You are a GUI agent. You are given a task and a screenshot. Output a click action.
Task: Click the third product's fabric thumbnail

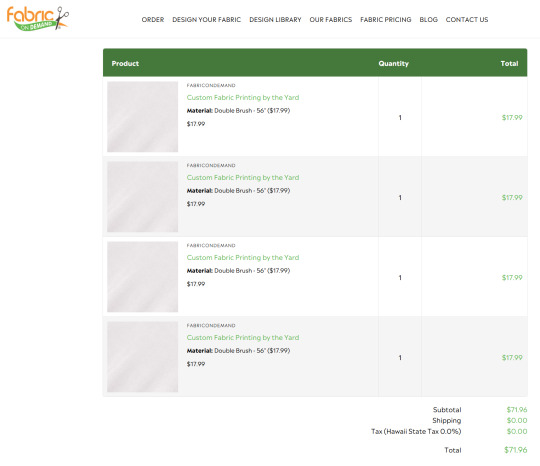pos(143,277)
